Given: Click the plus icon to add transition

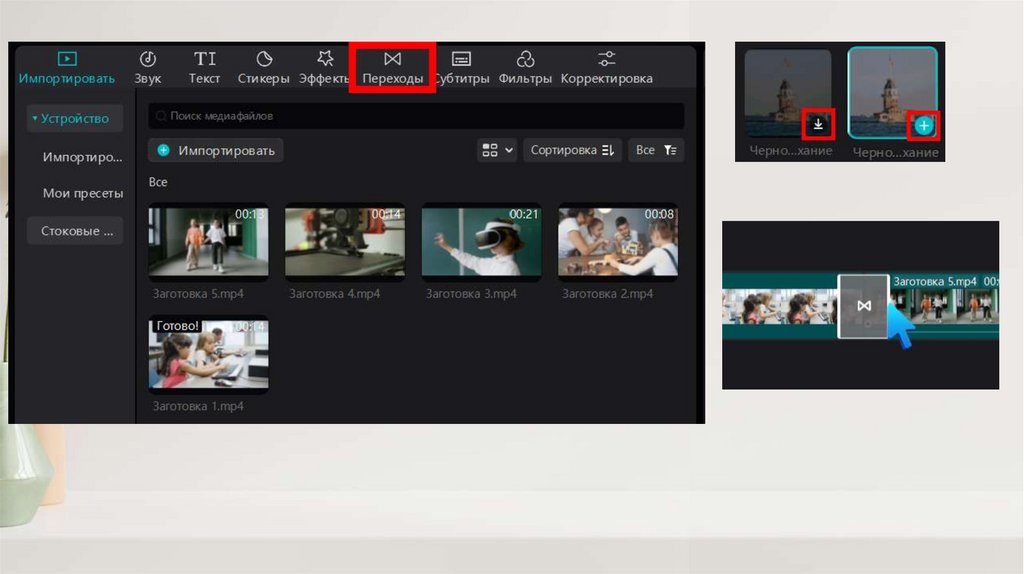Looking at the screenshot, I should pyautogui.click(x=924, y=126).
